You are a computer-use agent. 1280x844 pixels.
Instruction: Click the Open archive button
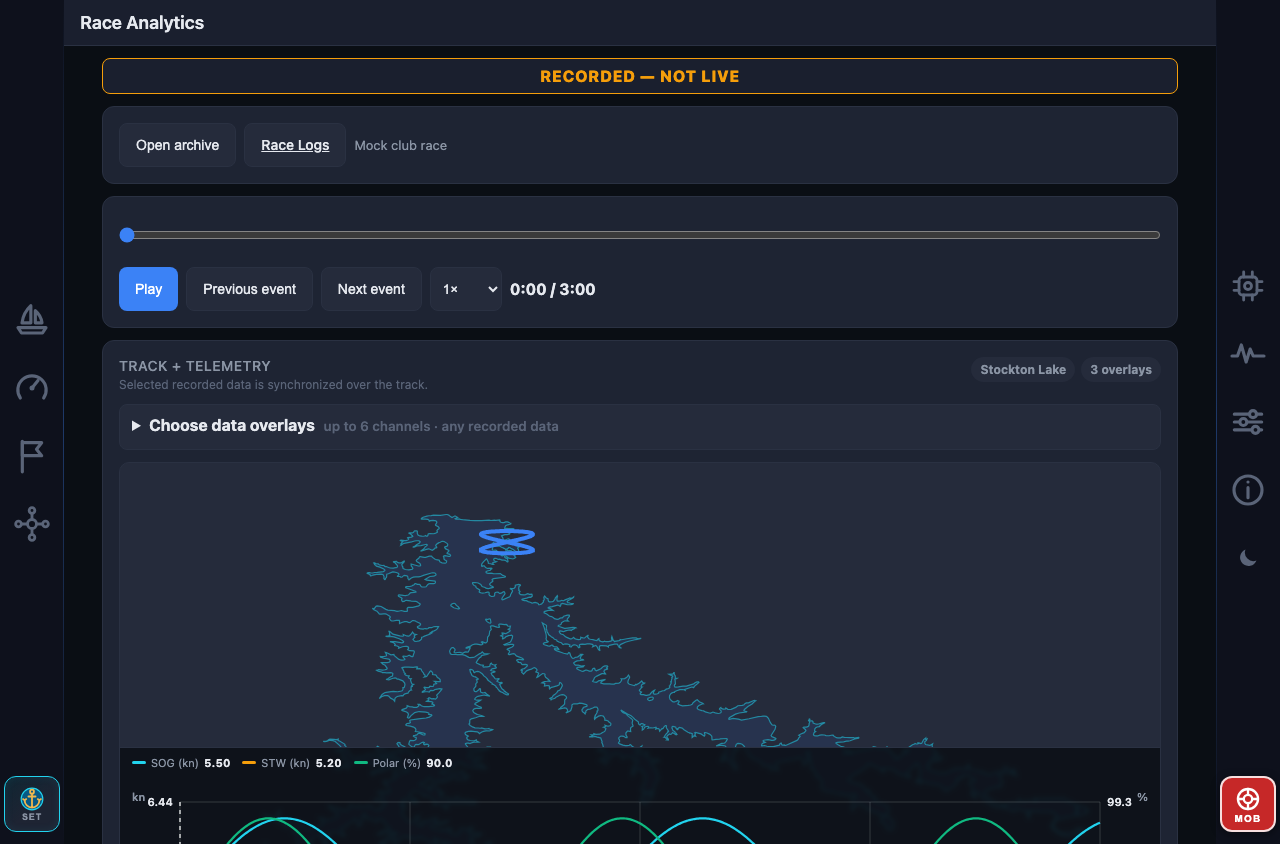point(177,145)
